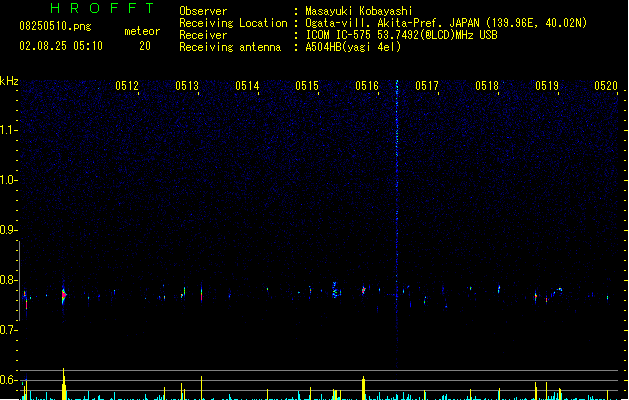The height and width of the screenshot is (400, 629).
Task: Click the Receiver label
Action: (203, 35)
